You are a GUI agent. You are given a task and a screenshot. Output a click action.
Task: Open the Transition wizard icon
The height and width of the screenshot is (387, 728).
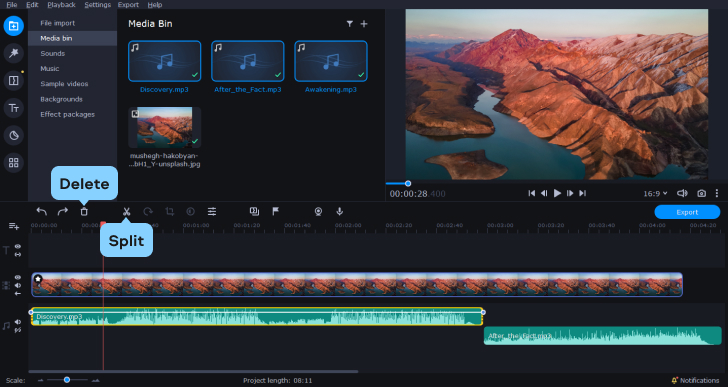point(254,212)
